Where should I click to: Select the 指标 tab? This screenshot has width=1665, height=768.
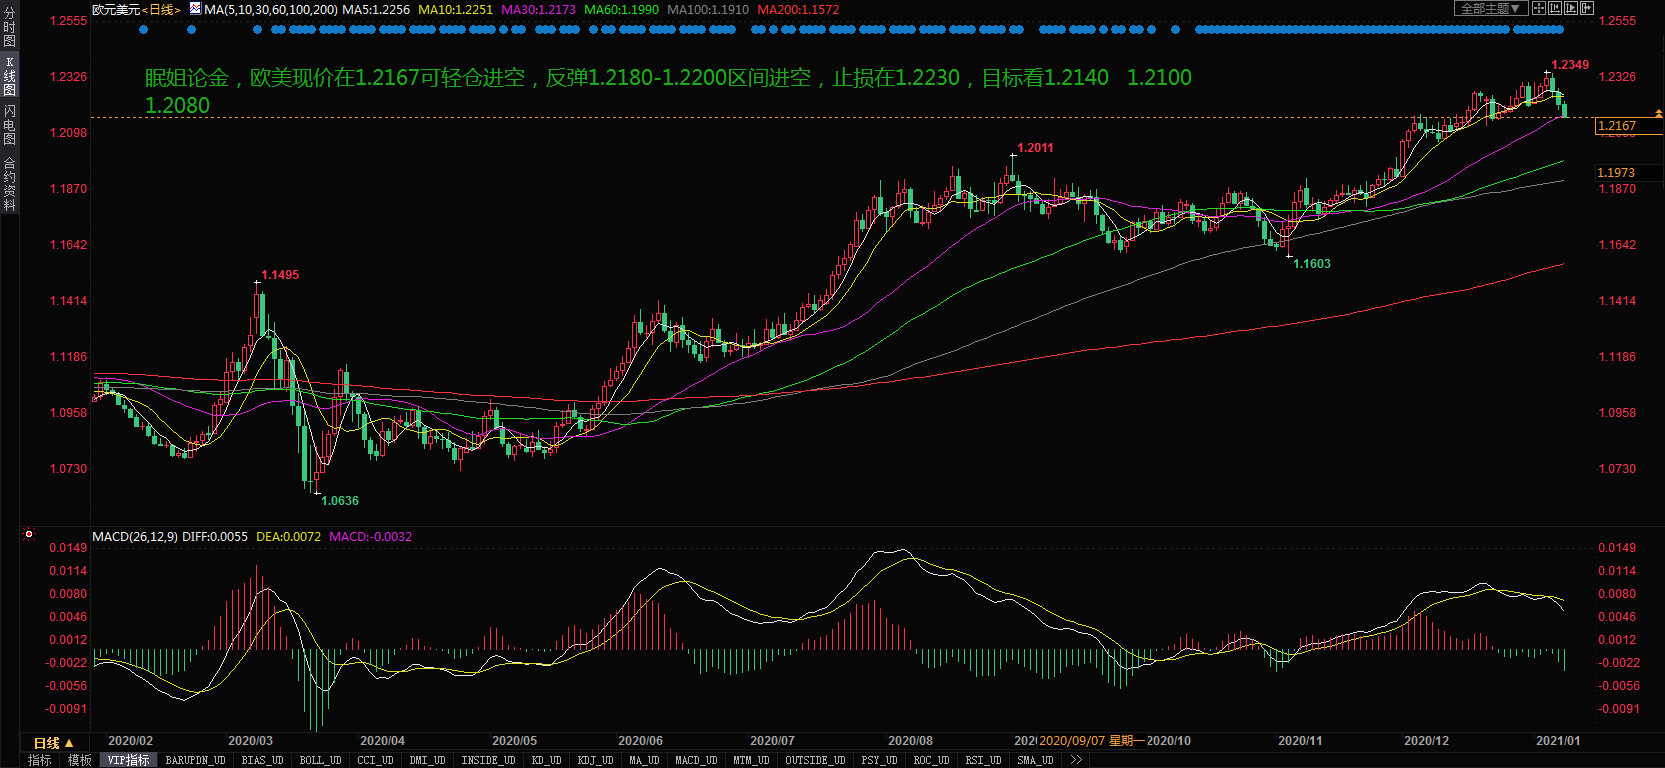click(x=40, y=760)
